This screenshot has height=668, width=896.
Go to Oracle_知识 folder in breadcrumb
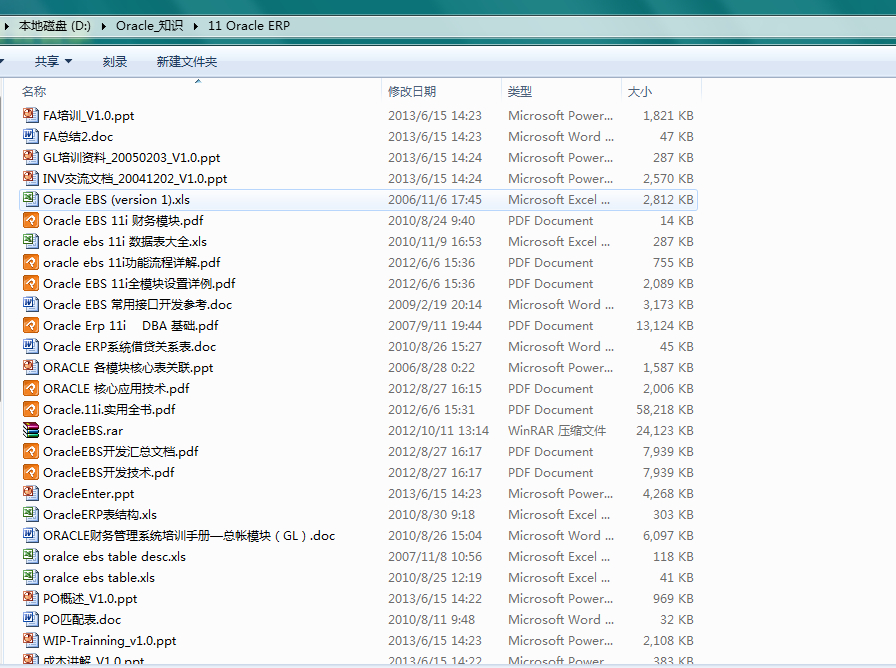click(x=149, y=26)
